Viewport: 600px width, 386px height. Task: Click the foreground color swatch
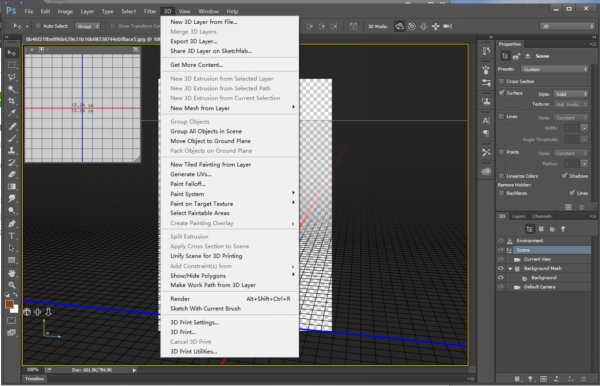tap(9, 305)
